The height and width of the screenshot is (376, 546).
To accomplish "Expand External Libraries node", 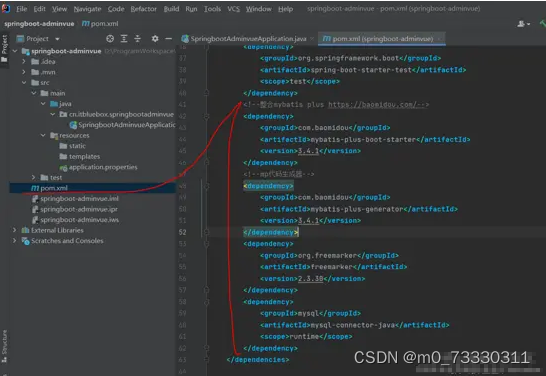I will 15,230.
